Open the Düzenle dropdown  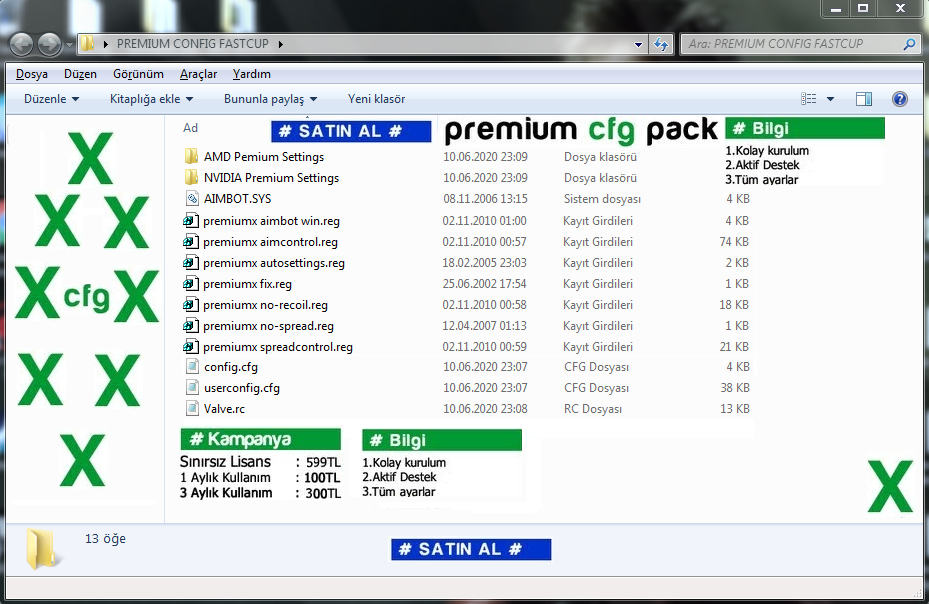point(52,99)
